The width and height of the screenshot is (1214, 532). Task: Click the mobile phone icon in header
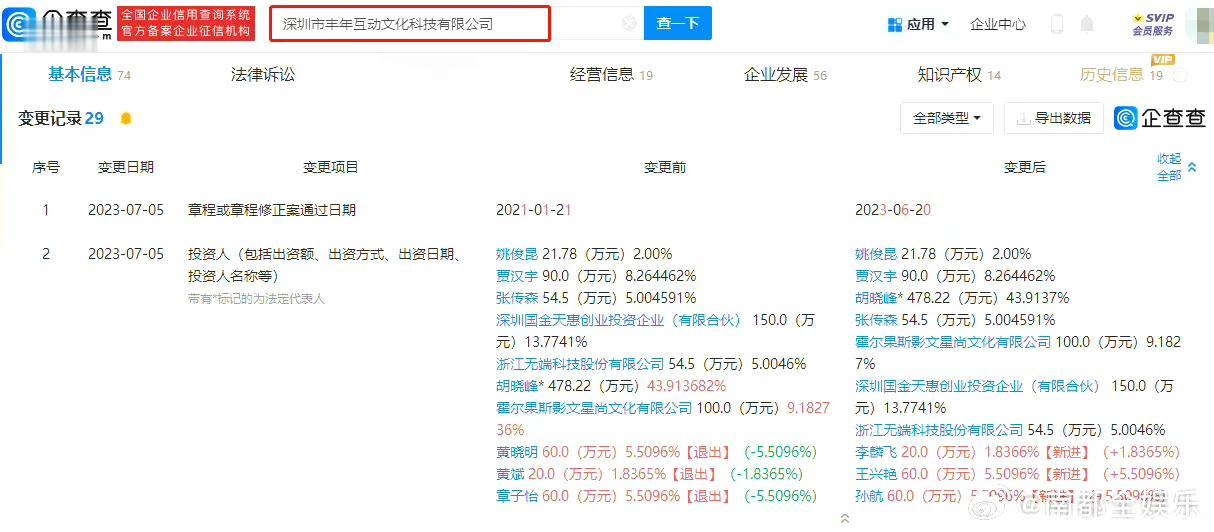1057,24
